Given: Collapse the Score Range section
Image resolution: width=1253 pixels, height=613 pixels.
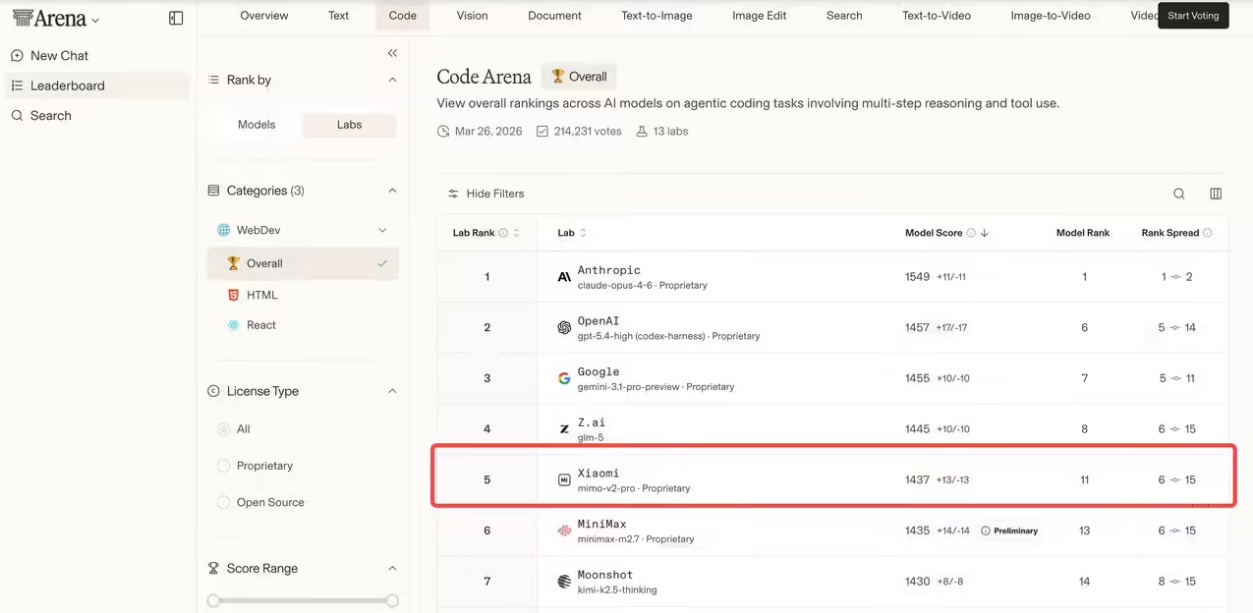Looking at the screenshot, I should tap(392, 568).
